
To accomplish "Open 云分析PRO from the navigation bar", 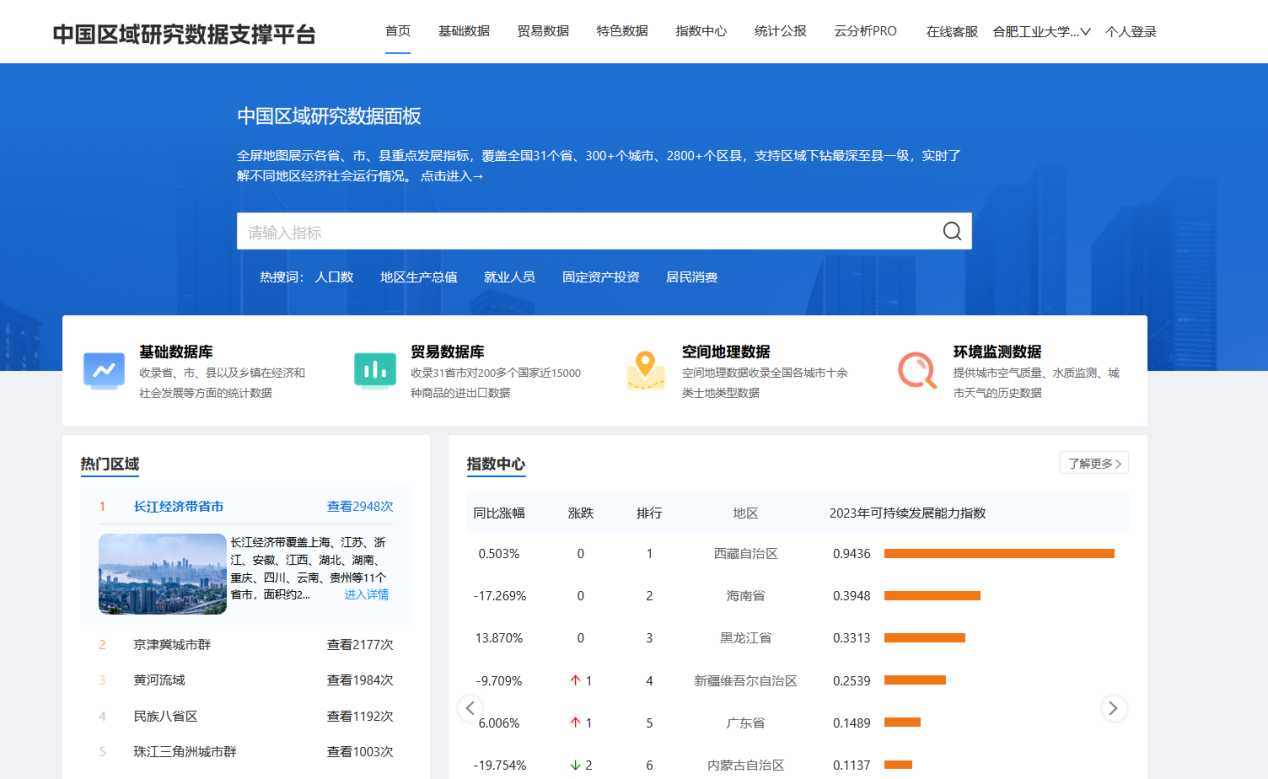I will tap(865, 31).
